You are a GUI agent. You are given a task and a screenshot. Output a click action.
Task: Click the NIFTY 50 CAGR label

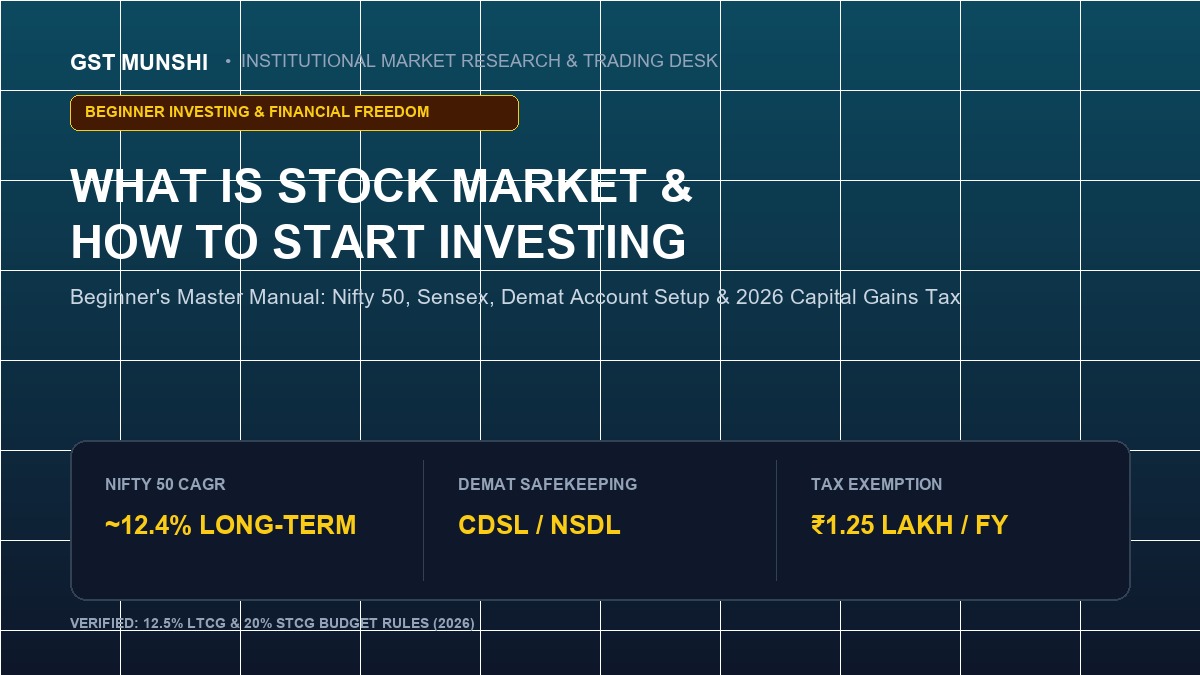[x=165, y=484]
